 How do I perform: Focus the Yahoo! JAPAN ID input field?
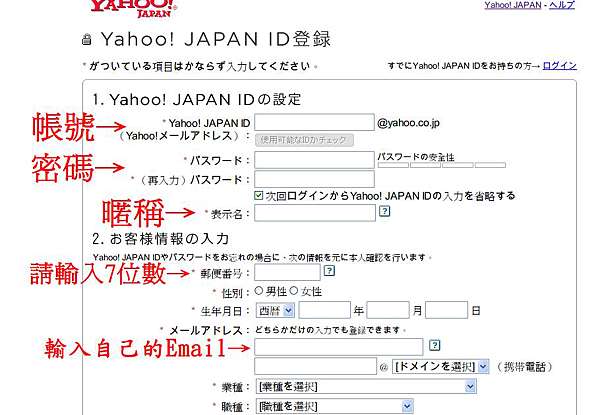[x=314, y=122]
